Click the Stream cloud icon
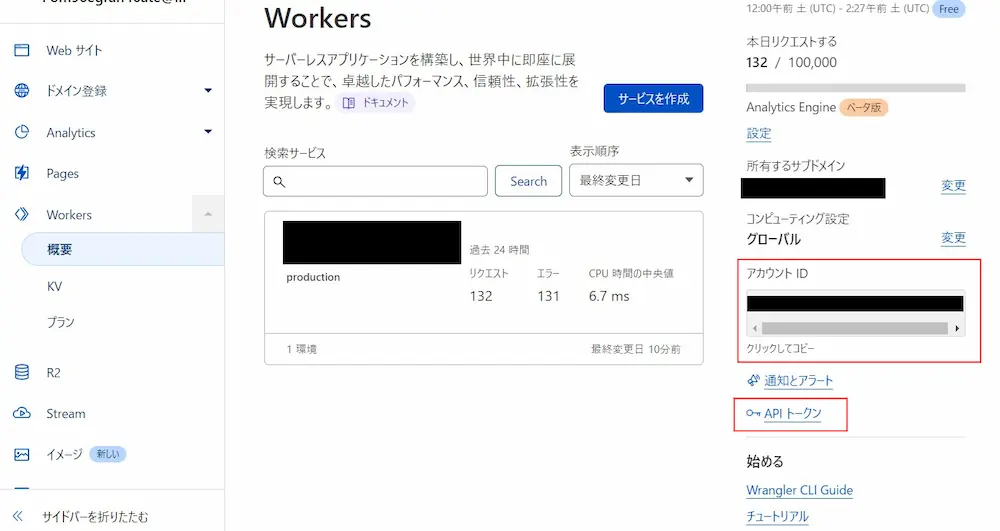Image resolution: width=1000 pixels, height=531 pixels. (x=22, y=413)
